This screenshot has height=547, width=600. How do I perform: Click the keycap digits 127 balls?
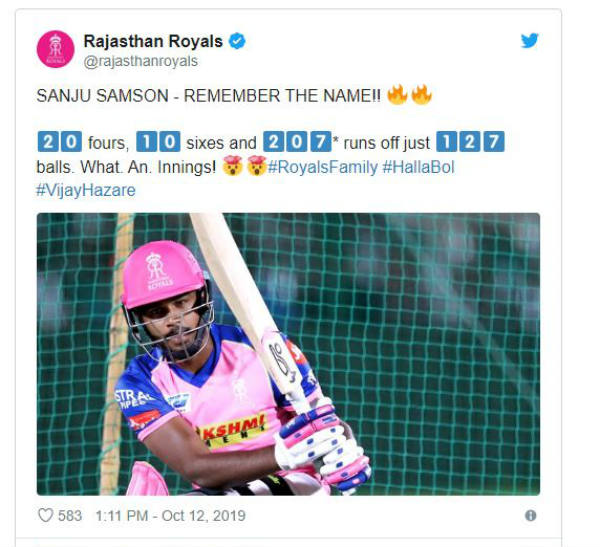point(471,142)
